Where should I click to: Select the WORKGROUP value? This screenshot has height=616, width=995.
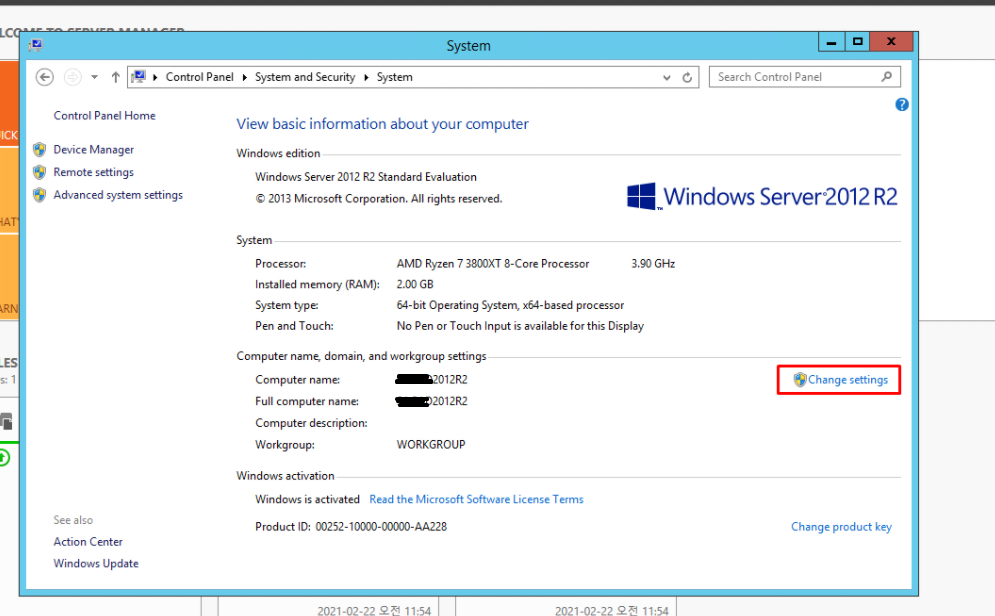431,445
